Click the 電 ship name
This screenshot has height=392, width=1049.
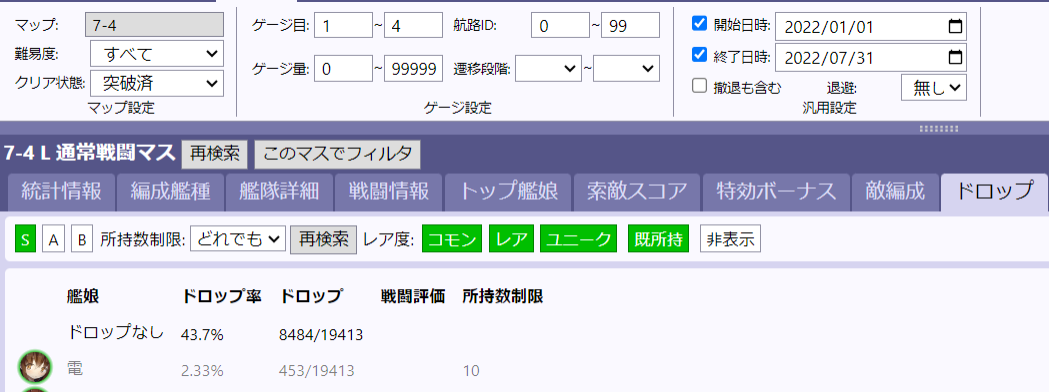[75, 369]
